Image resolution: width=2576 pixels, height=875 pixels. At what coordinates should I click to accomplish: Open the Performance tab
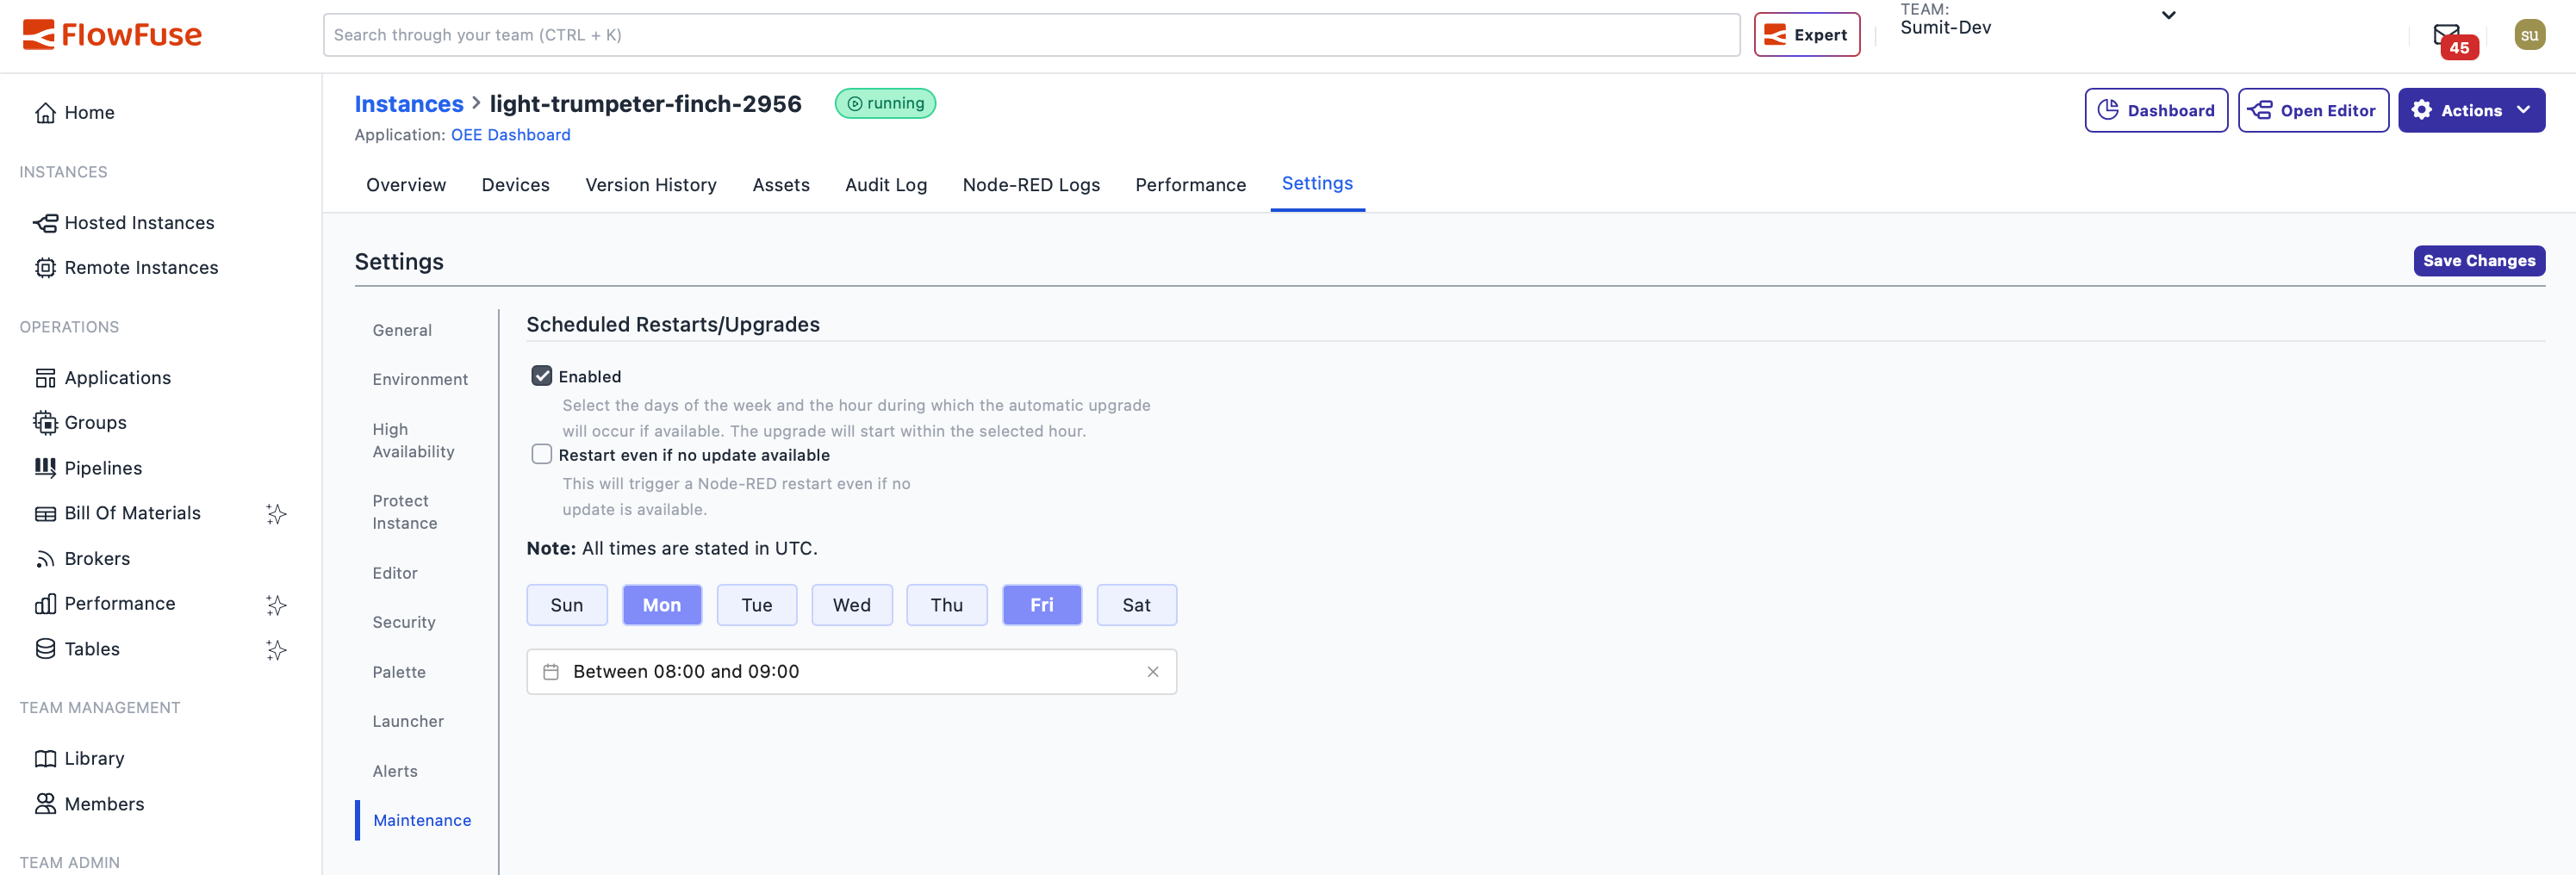coord(1190,185)
